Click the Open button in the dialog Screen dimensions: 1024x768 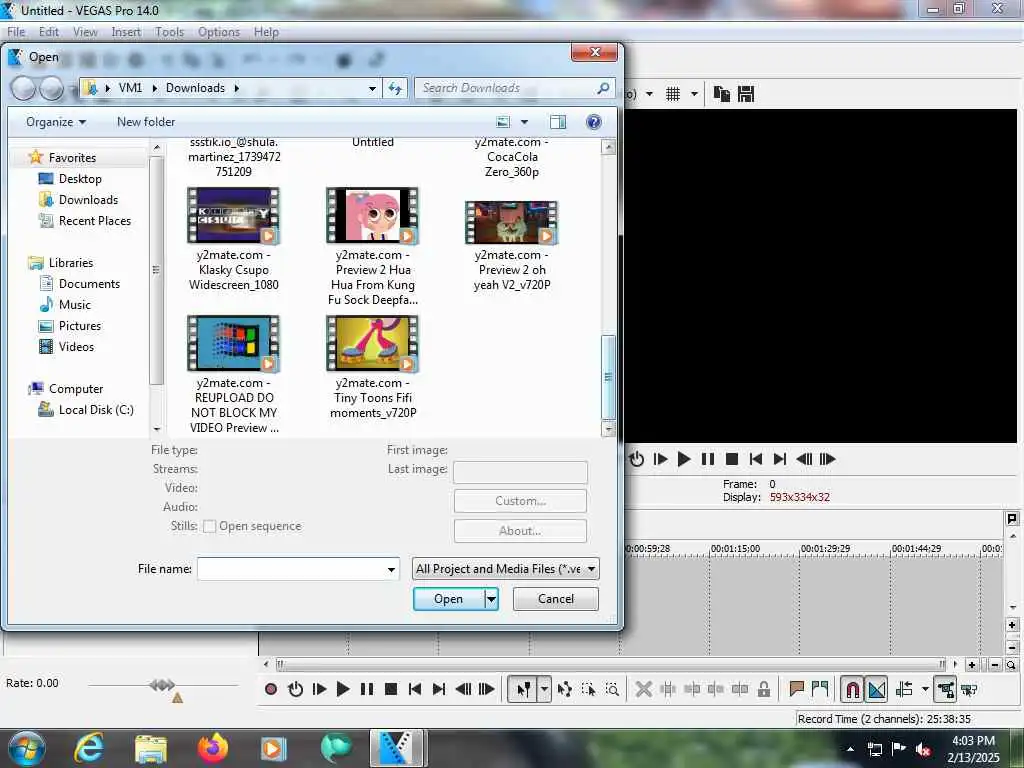[449, 599]
